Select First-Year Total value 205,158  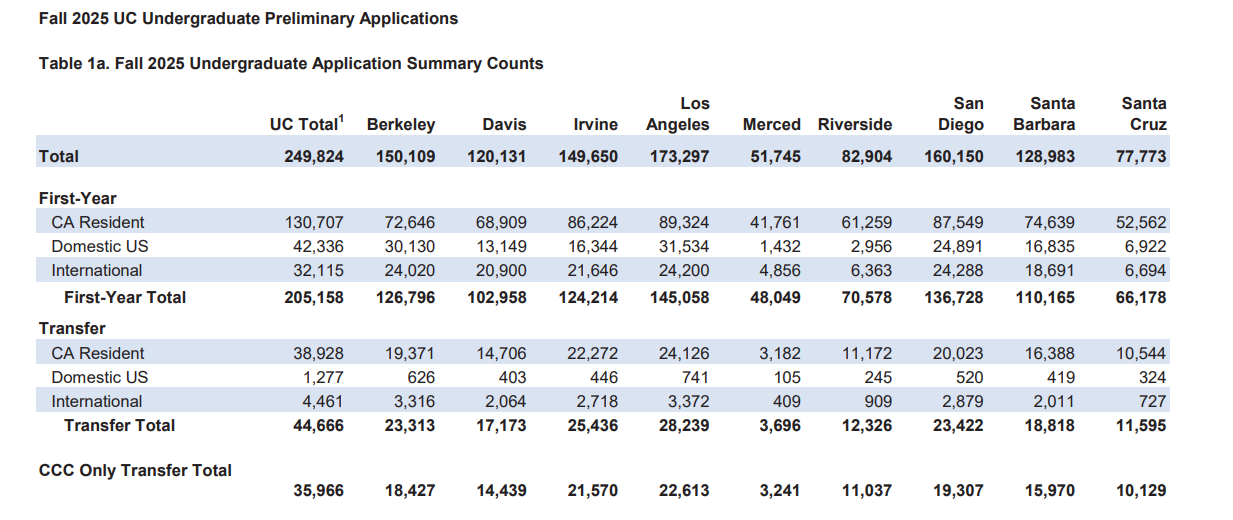coord(314,297)
